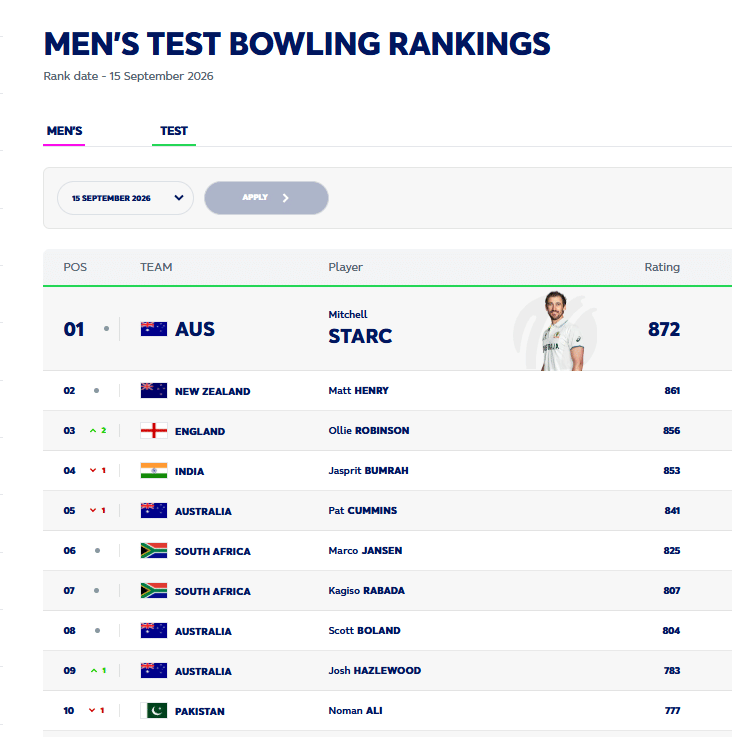Screen dimensions: 732x737
Task: Click the India flag icon
Action: coord(154,470)
